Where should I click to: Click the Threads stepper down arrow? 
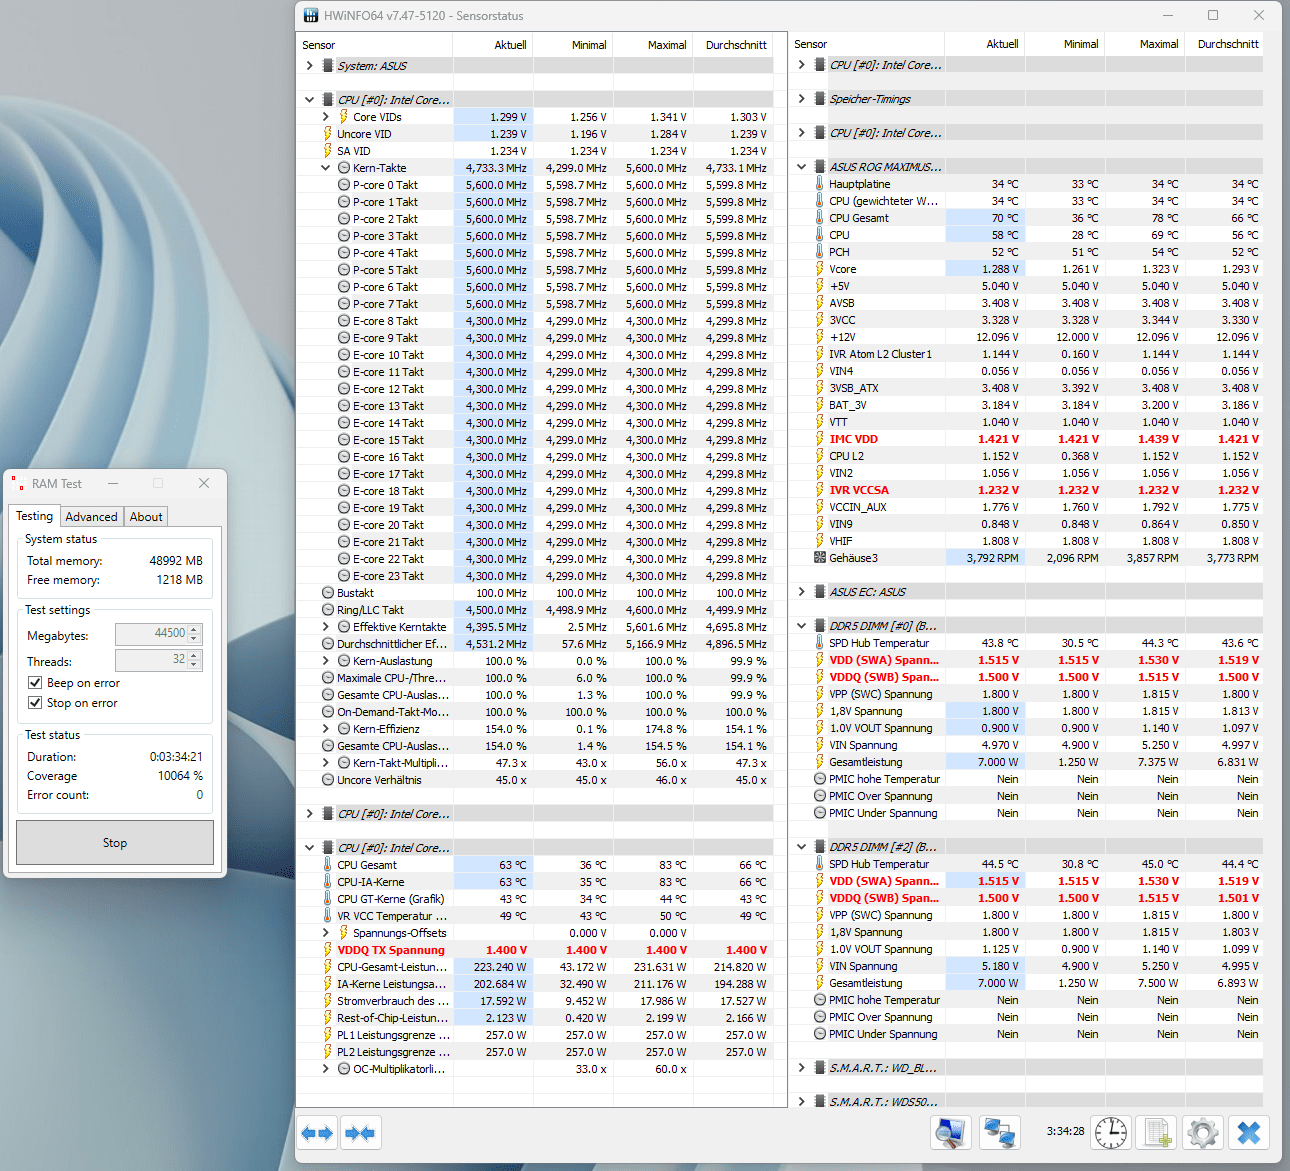(x=195, y=665)
